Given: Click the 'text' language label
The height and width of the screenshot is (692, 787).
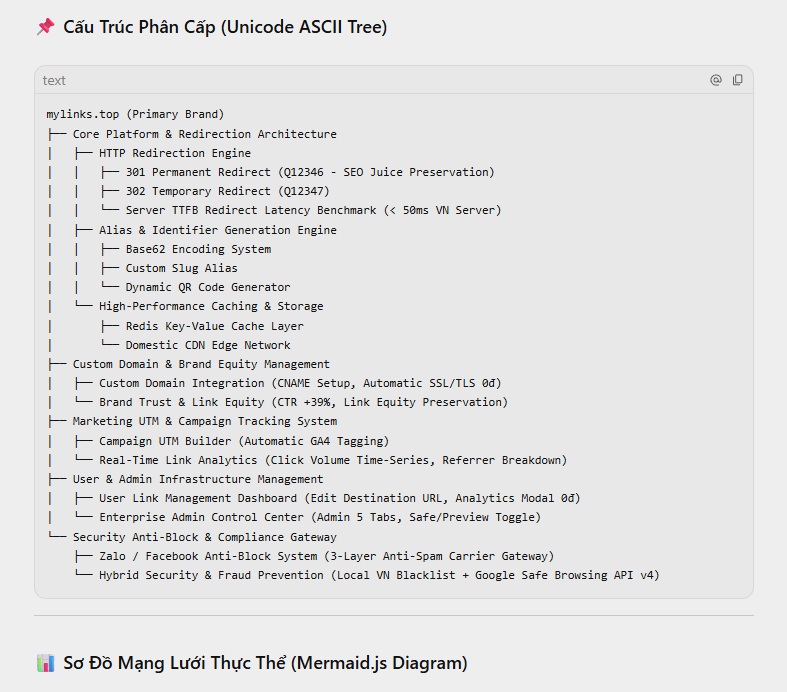Looking at the screenshot, I should (x=54, y=80).
